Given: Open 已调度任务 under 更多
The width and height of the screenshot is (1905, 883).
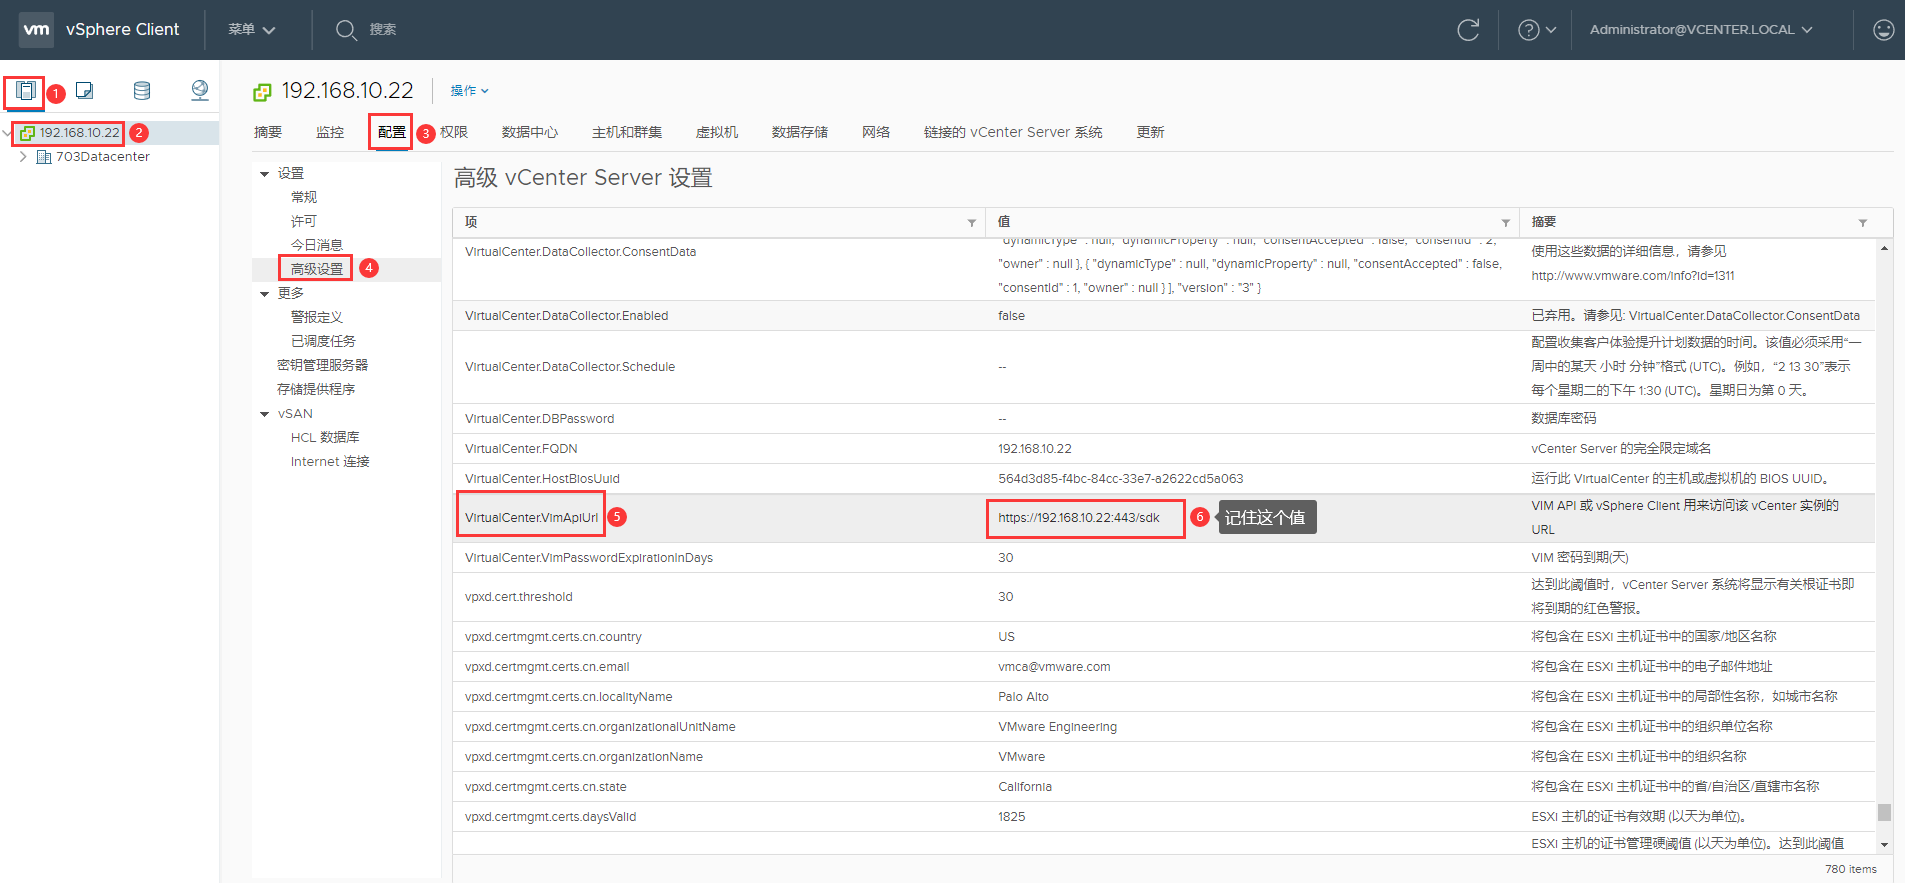Looking at the screenshot, I should tap(323, 341).
